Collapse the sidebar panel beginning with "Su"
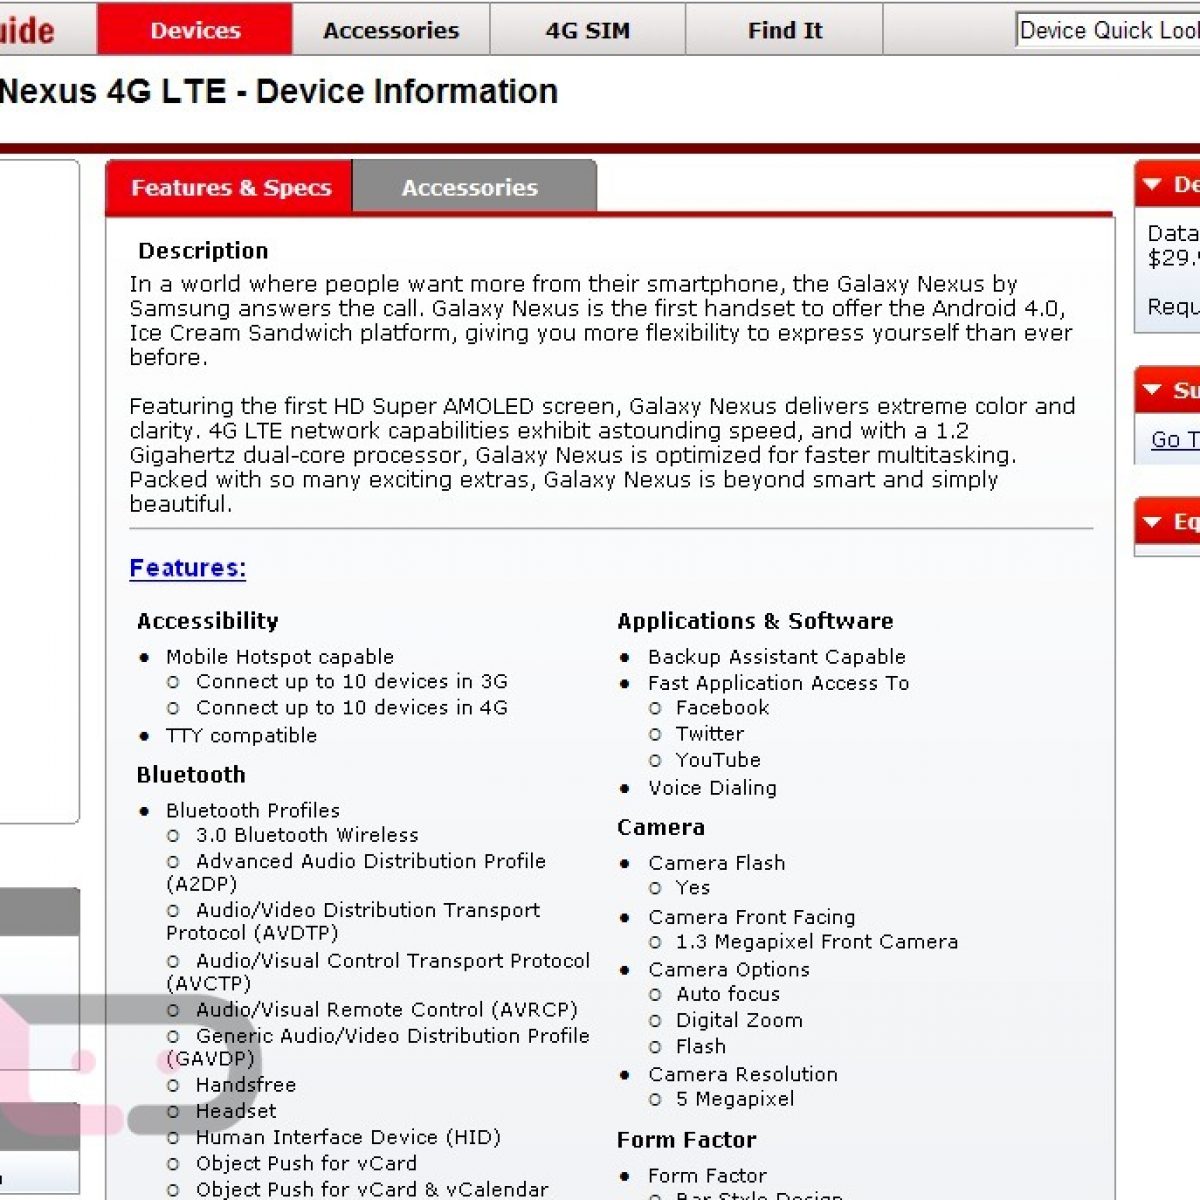Viewport: 1200px width, 1200px height. [1153, 390]
